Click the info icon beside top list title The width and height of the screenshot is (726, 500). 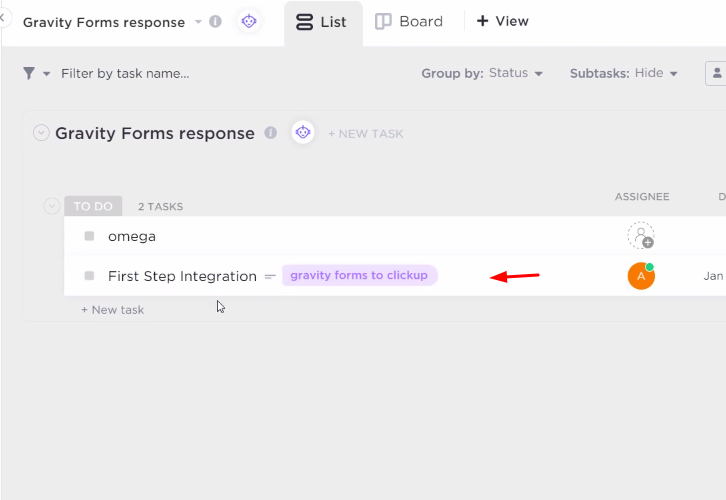(x=215, y=21)
